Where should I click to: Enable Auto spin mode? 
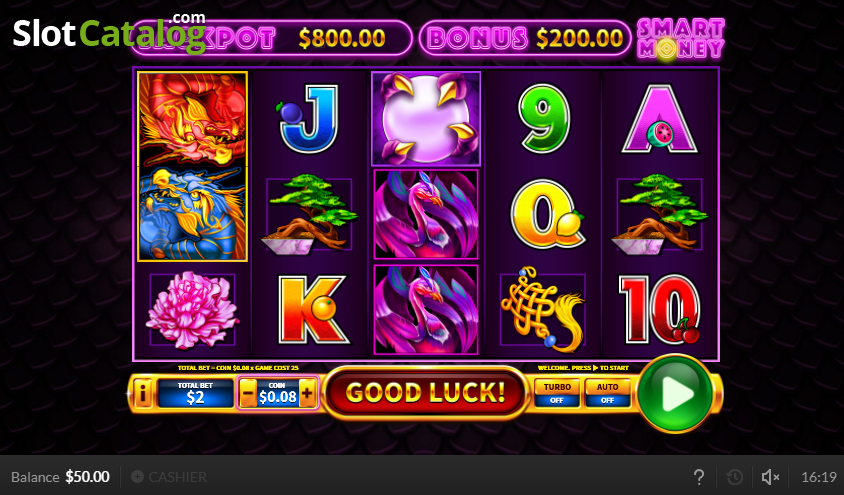coord(607,393)
